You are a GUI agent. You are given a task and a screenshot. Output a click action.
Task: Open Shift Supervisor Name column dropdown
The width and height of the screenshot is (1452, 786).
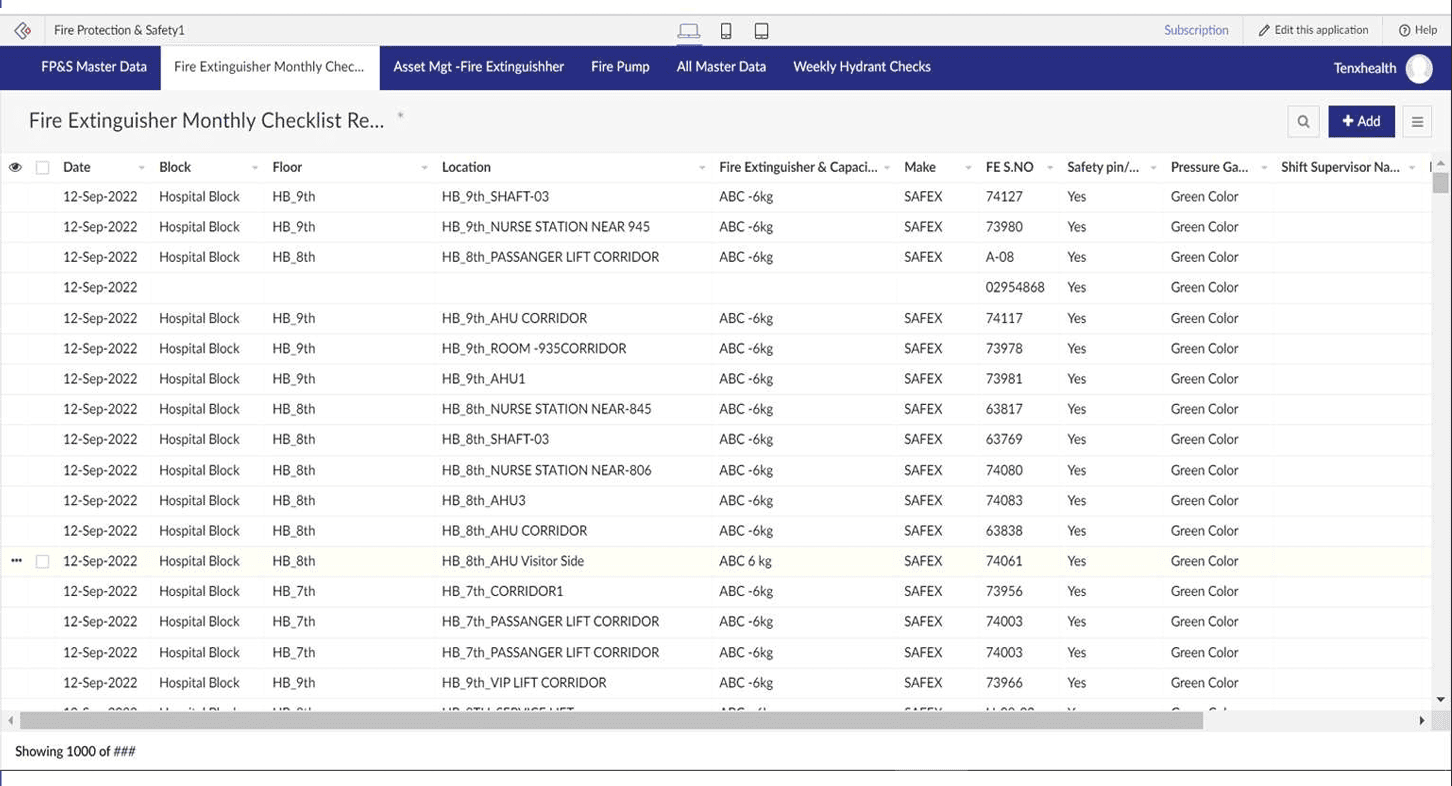click(1412, 168)
